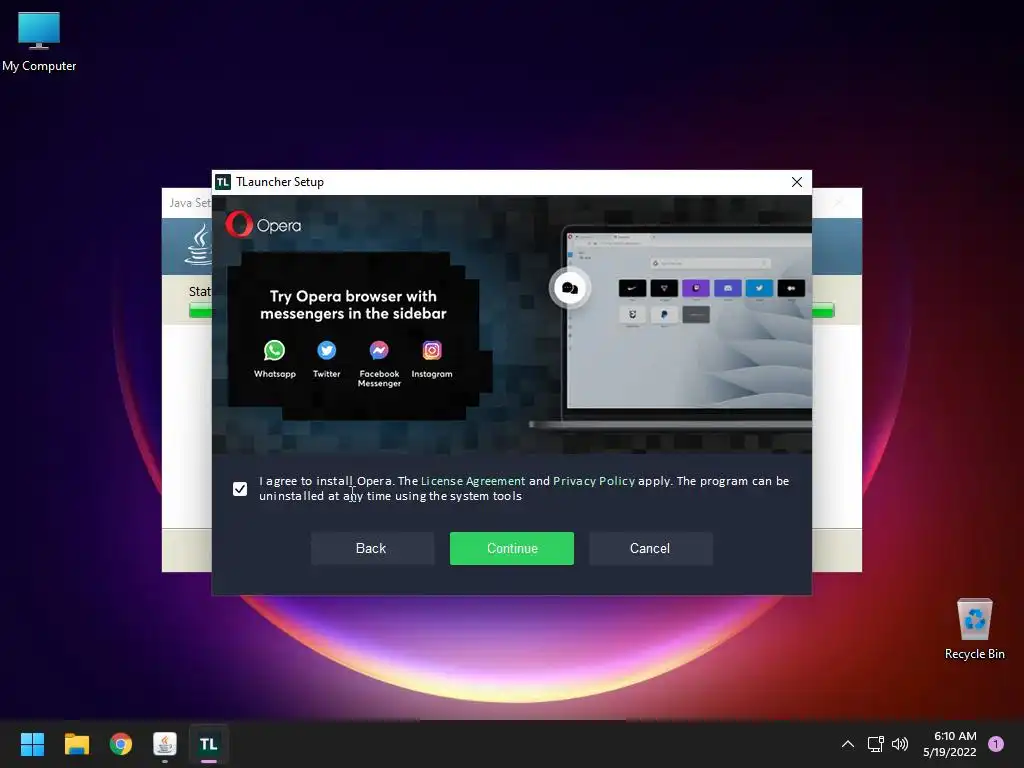Launch Google Chrome from the taskbar
Screen dimensions: 1024x768
point(121,744)
